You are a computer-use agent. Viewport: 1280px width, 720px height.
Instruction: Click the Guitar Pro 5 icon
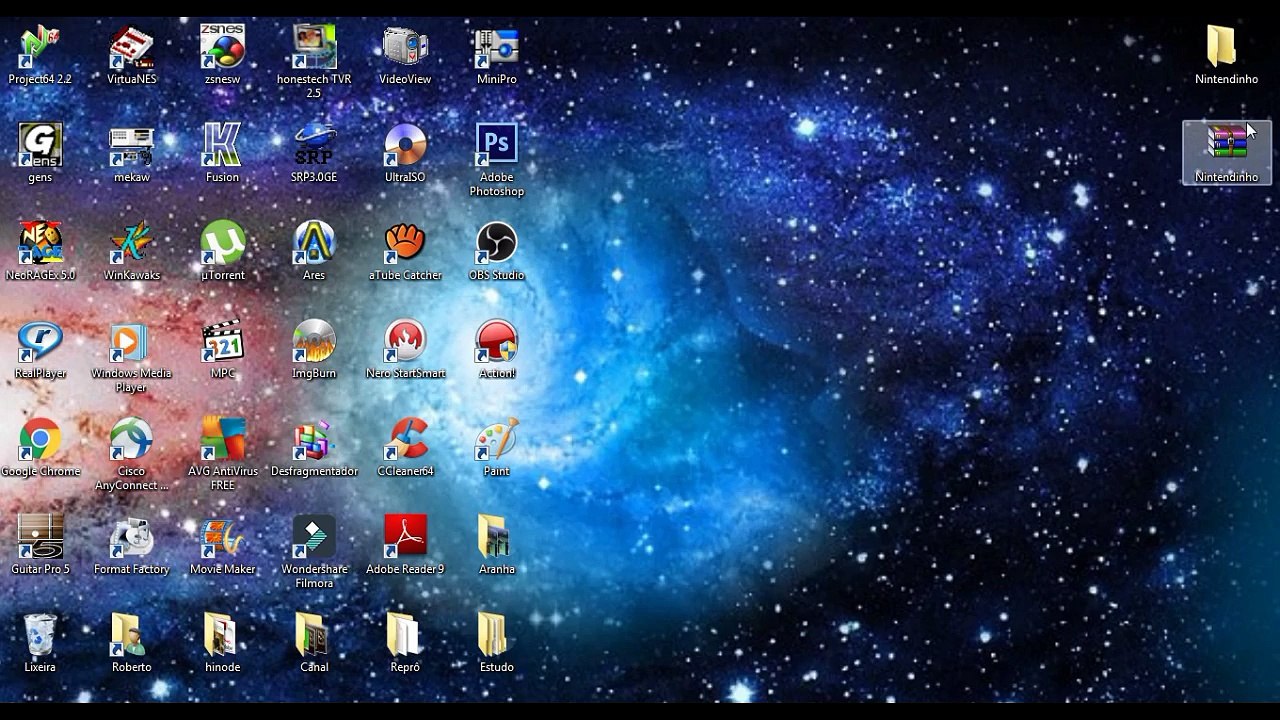40,537
